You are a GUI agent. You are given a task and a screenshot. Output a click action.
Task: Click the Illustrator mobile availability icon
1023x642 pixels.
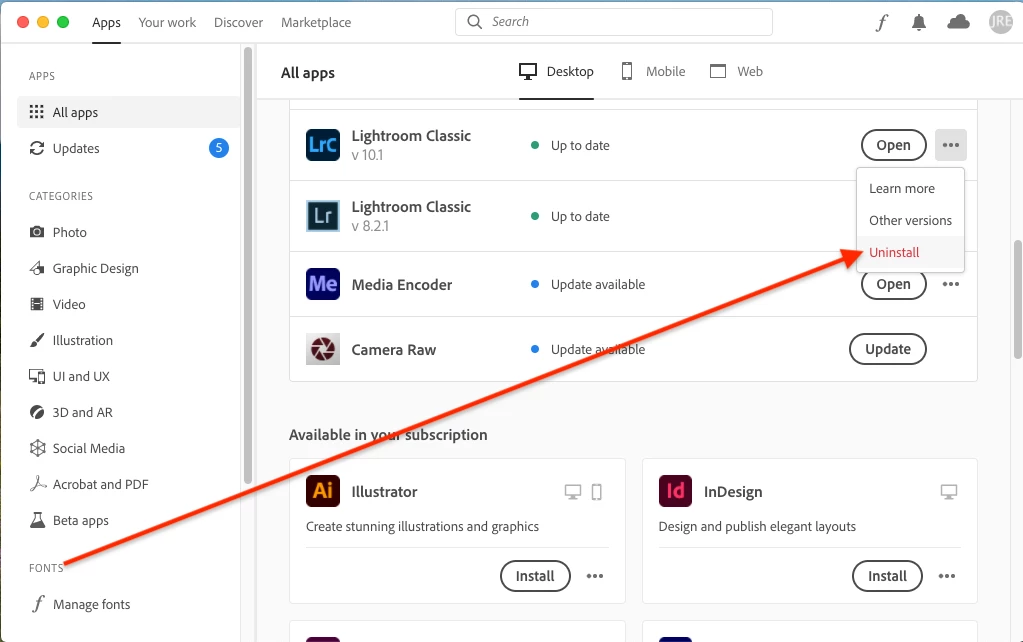[x=596, y=492]
